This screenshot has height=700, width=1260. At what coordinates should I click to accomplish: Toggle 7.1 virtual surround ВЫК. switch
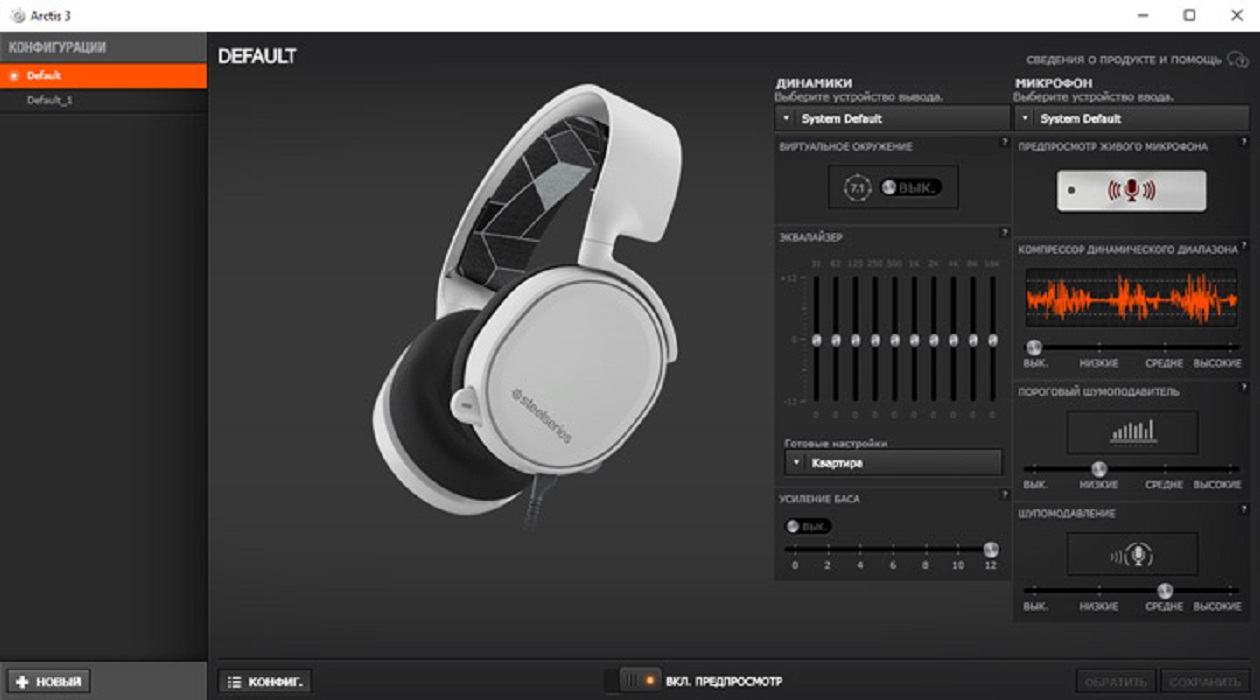coord(910,187)
